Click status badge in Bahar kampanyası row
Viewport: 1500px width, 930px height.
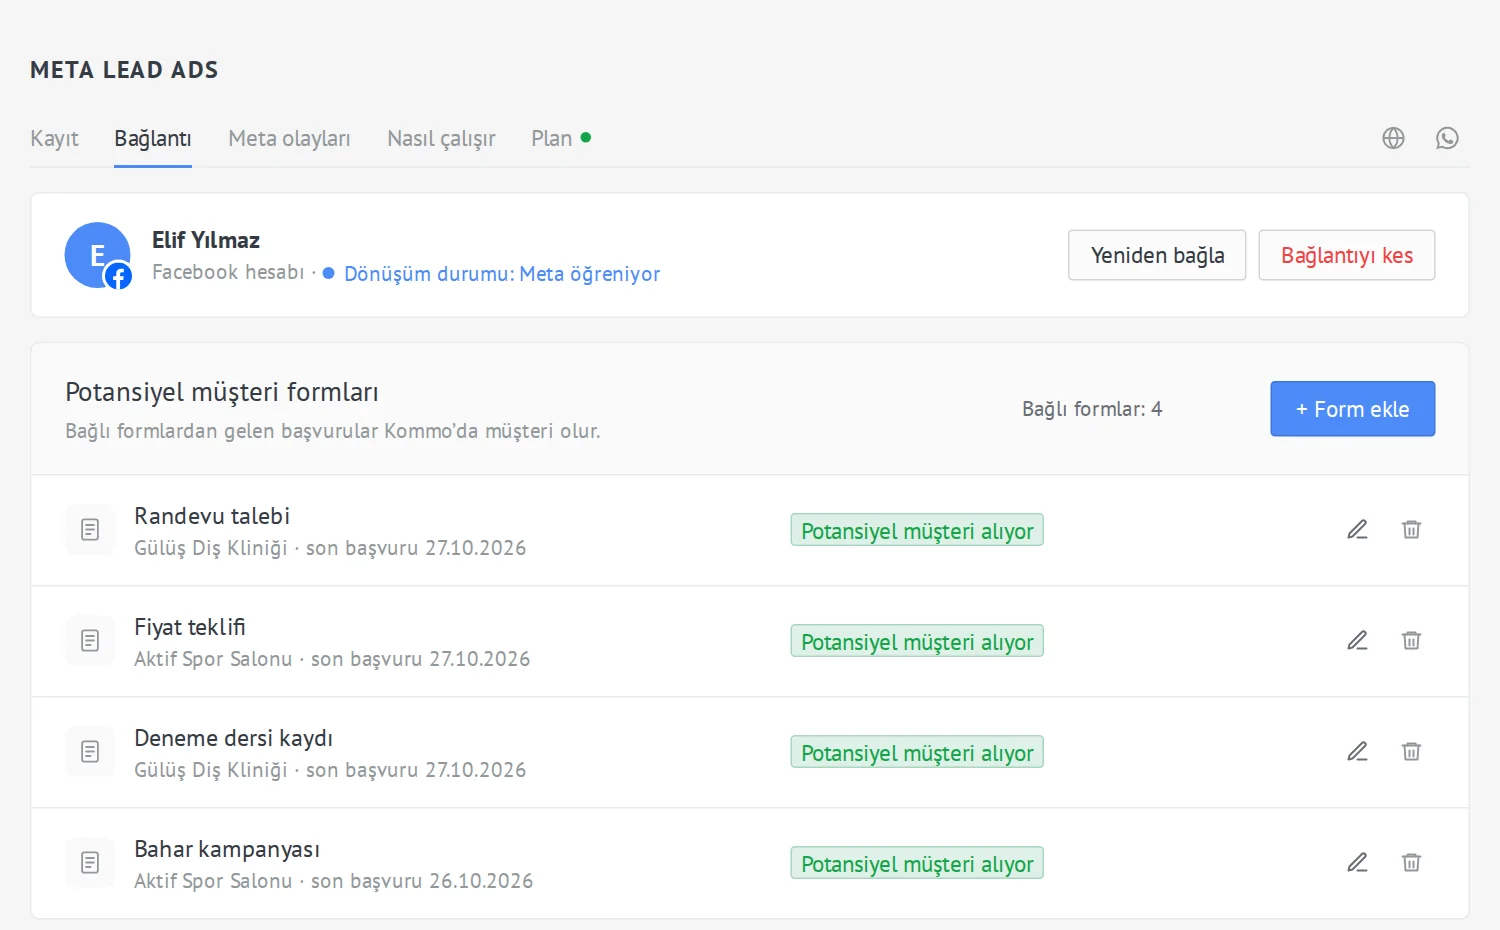pos(917,863)
